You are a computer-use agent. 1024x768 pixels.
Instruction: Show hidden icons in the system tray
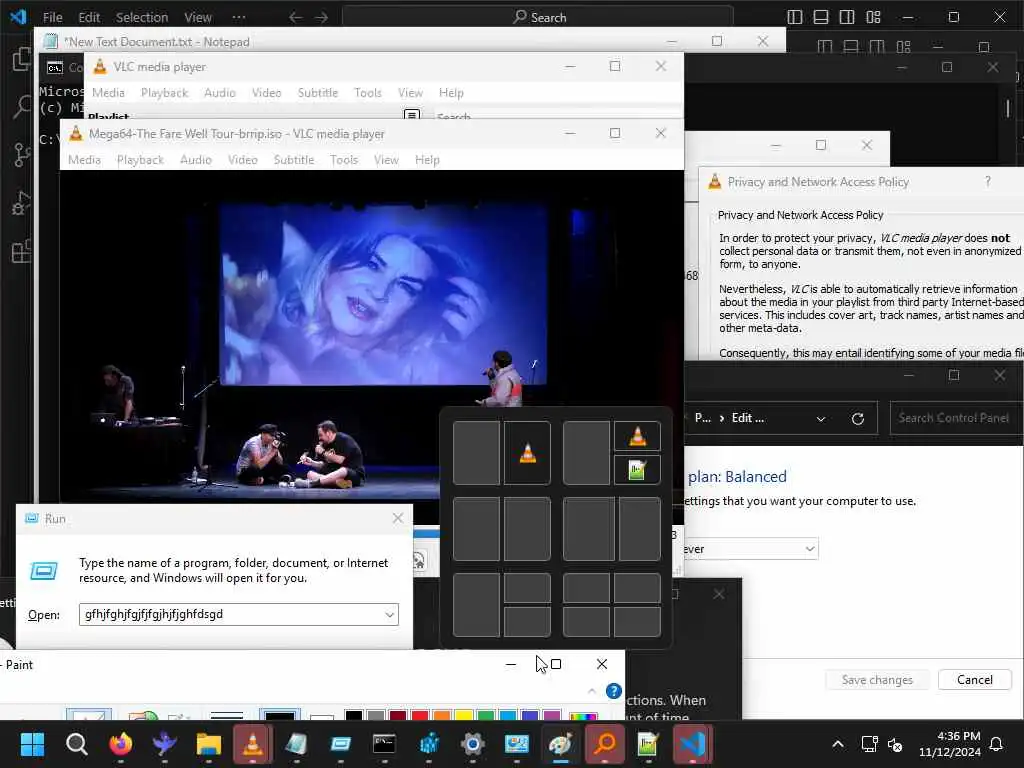pyautogui.click(x=838, y=744)
